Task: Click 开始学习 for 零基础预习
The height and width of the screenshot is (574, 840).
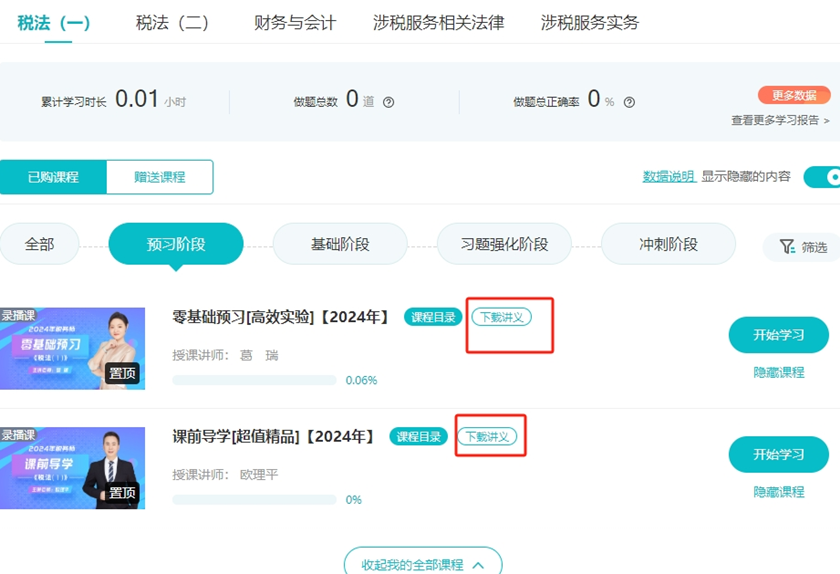Action: coord(778,335)
